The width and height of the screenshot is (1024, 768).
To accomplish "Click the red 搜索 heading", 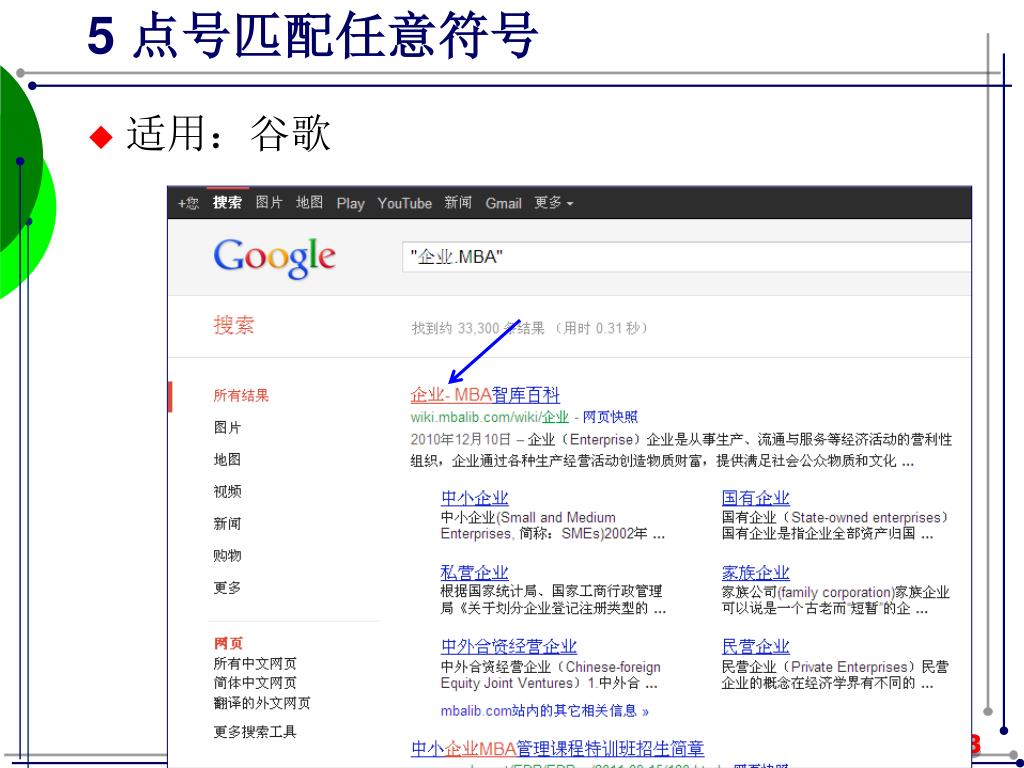I will point(234,325).
